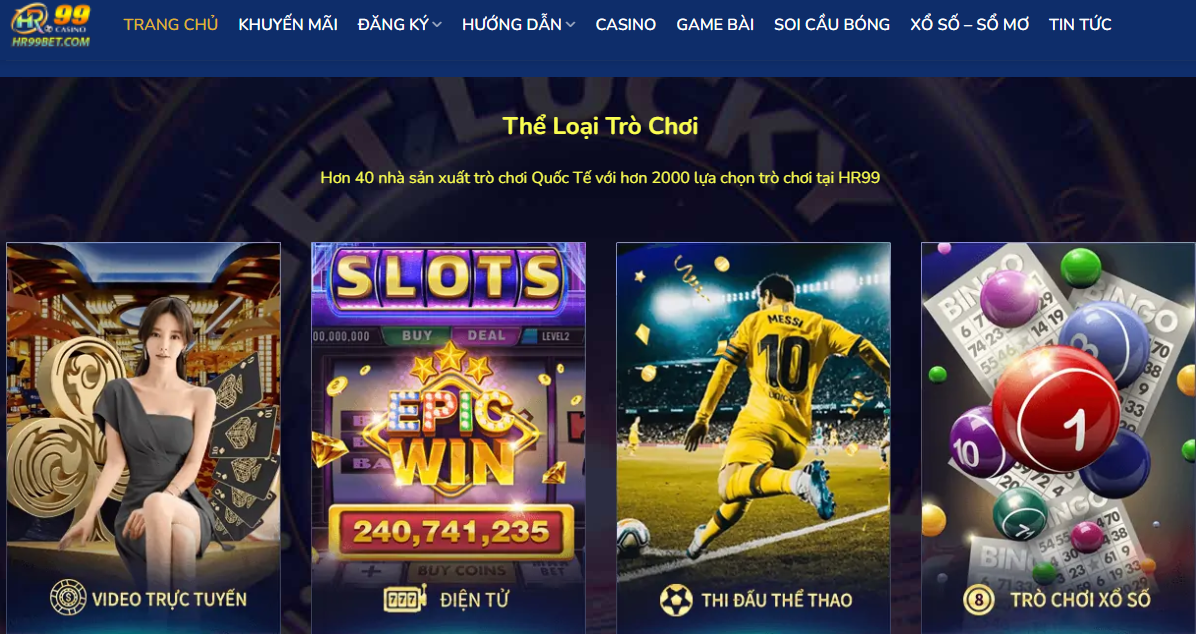Select Game Bài in the navigation
The width and height of the screenshot is (1196, 634).
[715, 24]
